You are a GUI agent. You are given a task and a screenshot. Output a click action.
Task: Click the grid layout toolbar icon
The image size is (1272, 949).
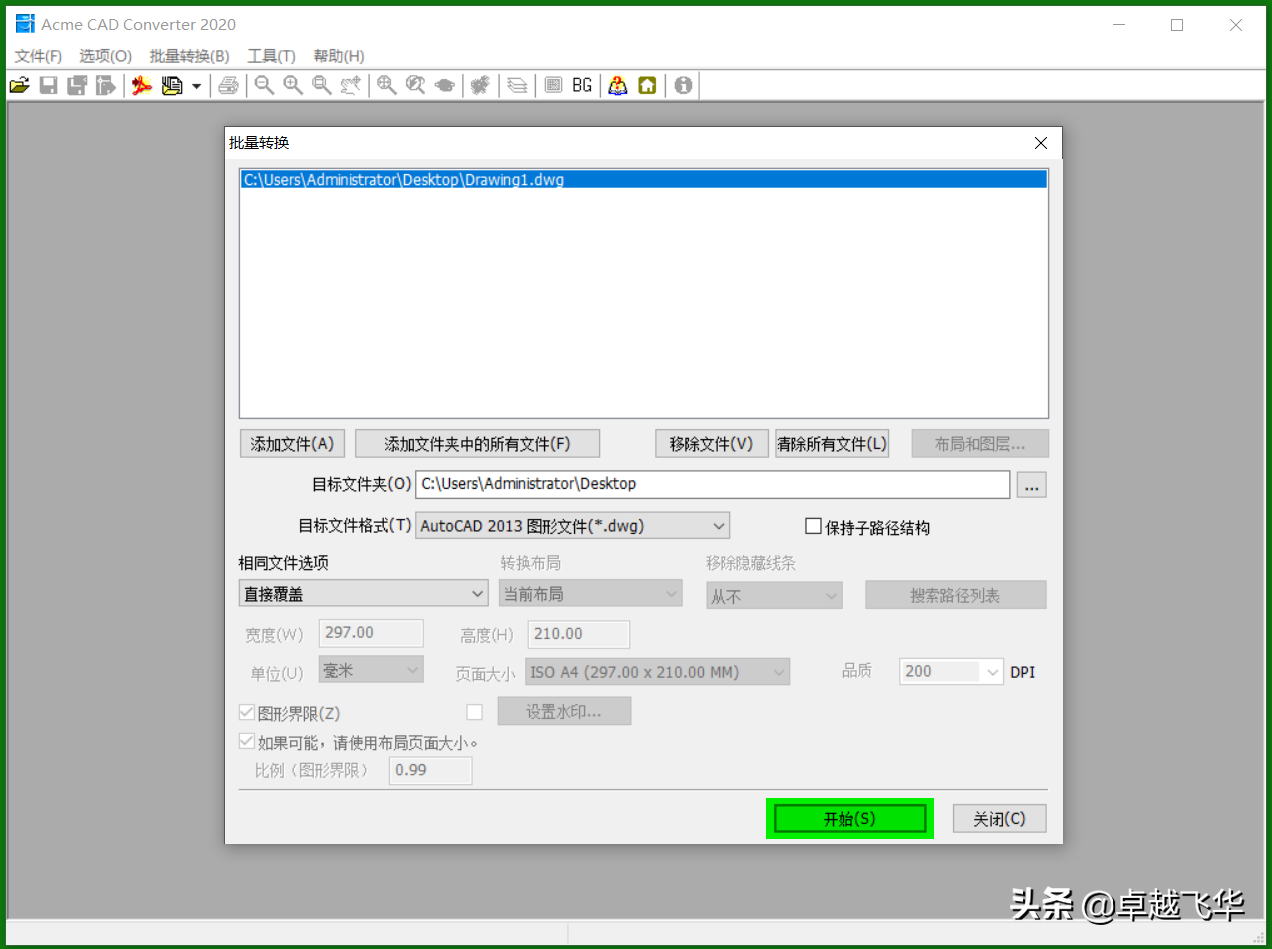553,86
